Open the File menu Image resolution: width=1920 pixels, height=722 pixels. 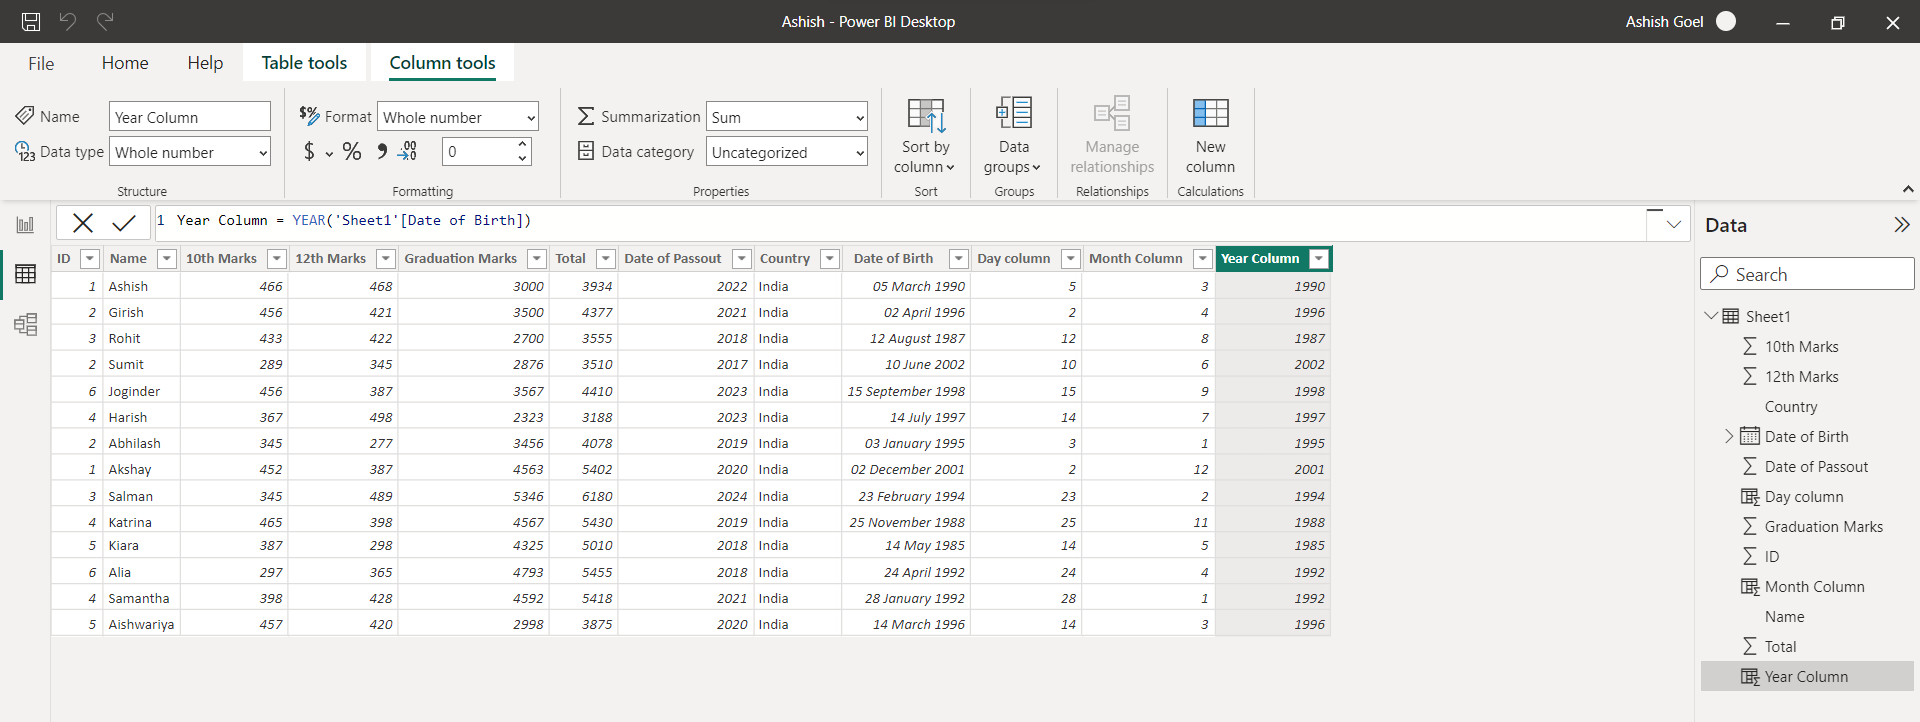point(41,63)
